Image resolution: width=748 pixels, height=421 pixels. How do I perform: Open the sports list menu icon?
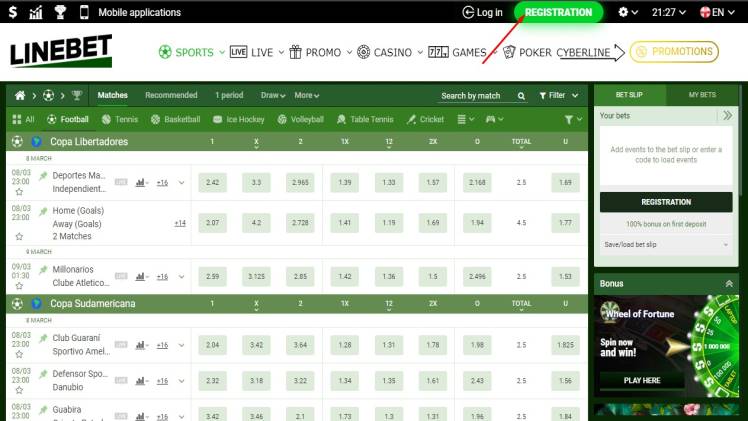tap(466, 119)
